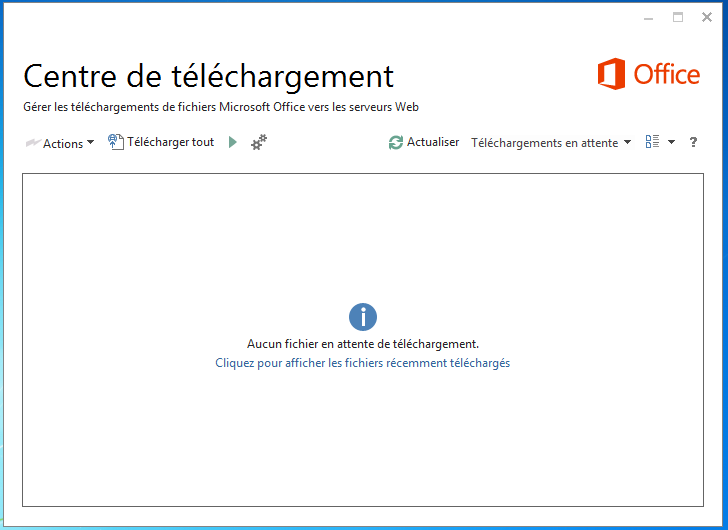
Task: Open help with the question mark
Action: pos(693,142)
